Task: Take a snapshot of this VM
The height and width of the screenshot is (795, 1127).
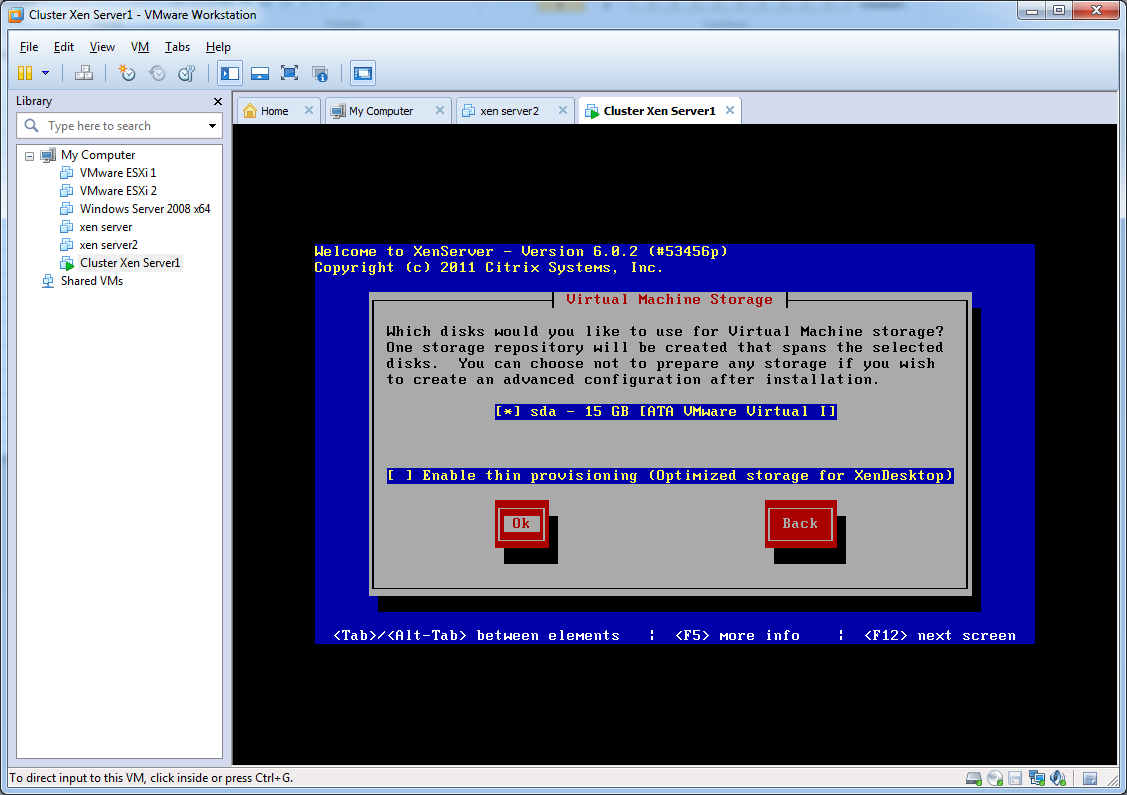Action: point(126,73)
